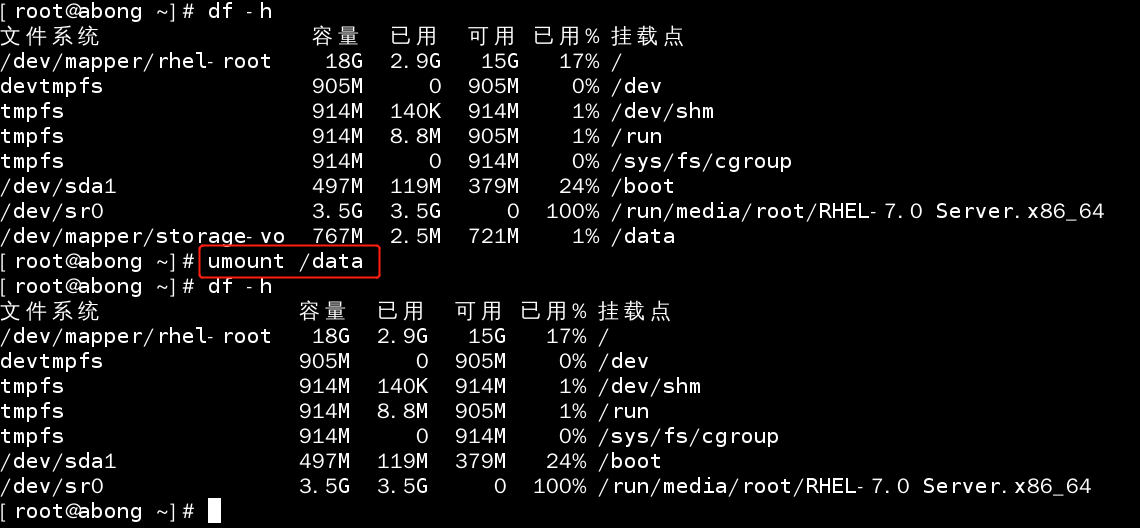Image resolution: width=1140 pixels, height=528 pixels.
Task: Click "24%" in the first output's /dev/sda1 row
Action: (x=579, y=186)
